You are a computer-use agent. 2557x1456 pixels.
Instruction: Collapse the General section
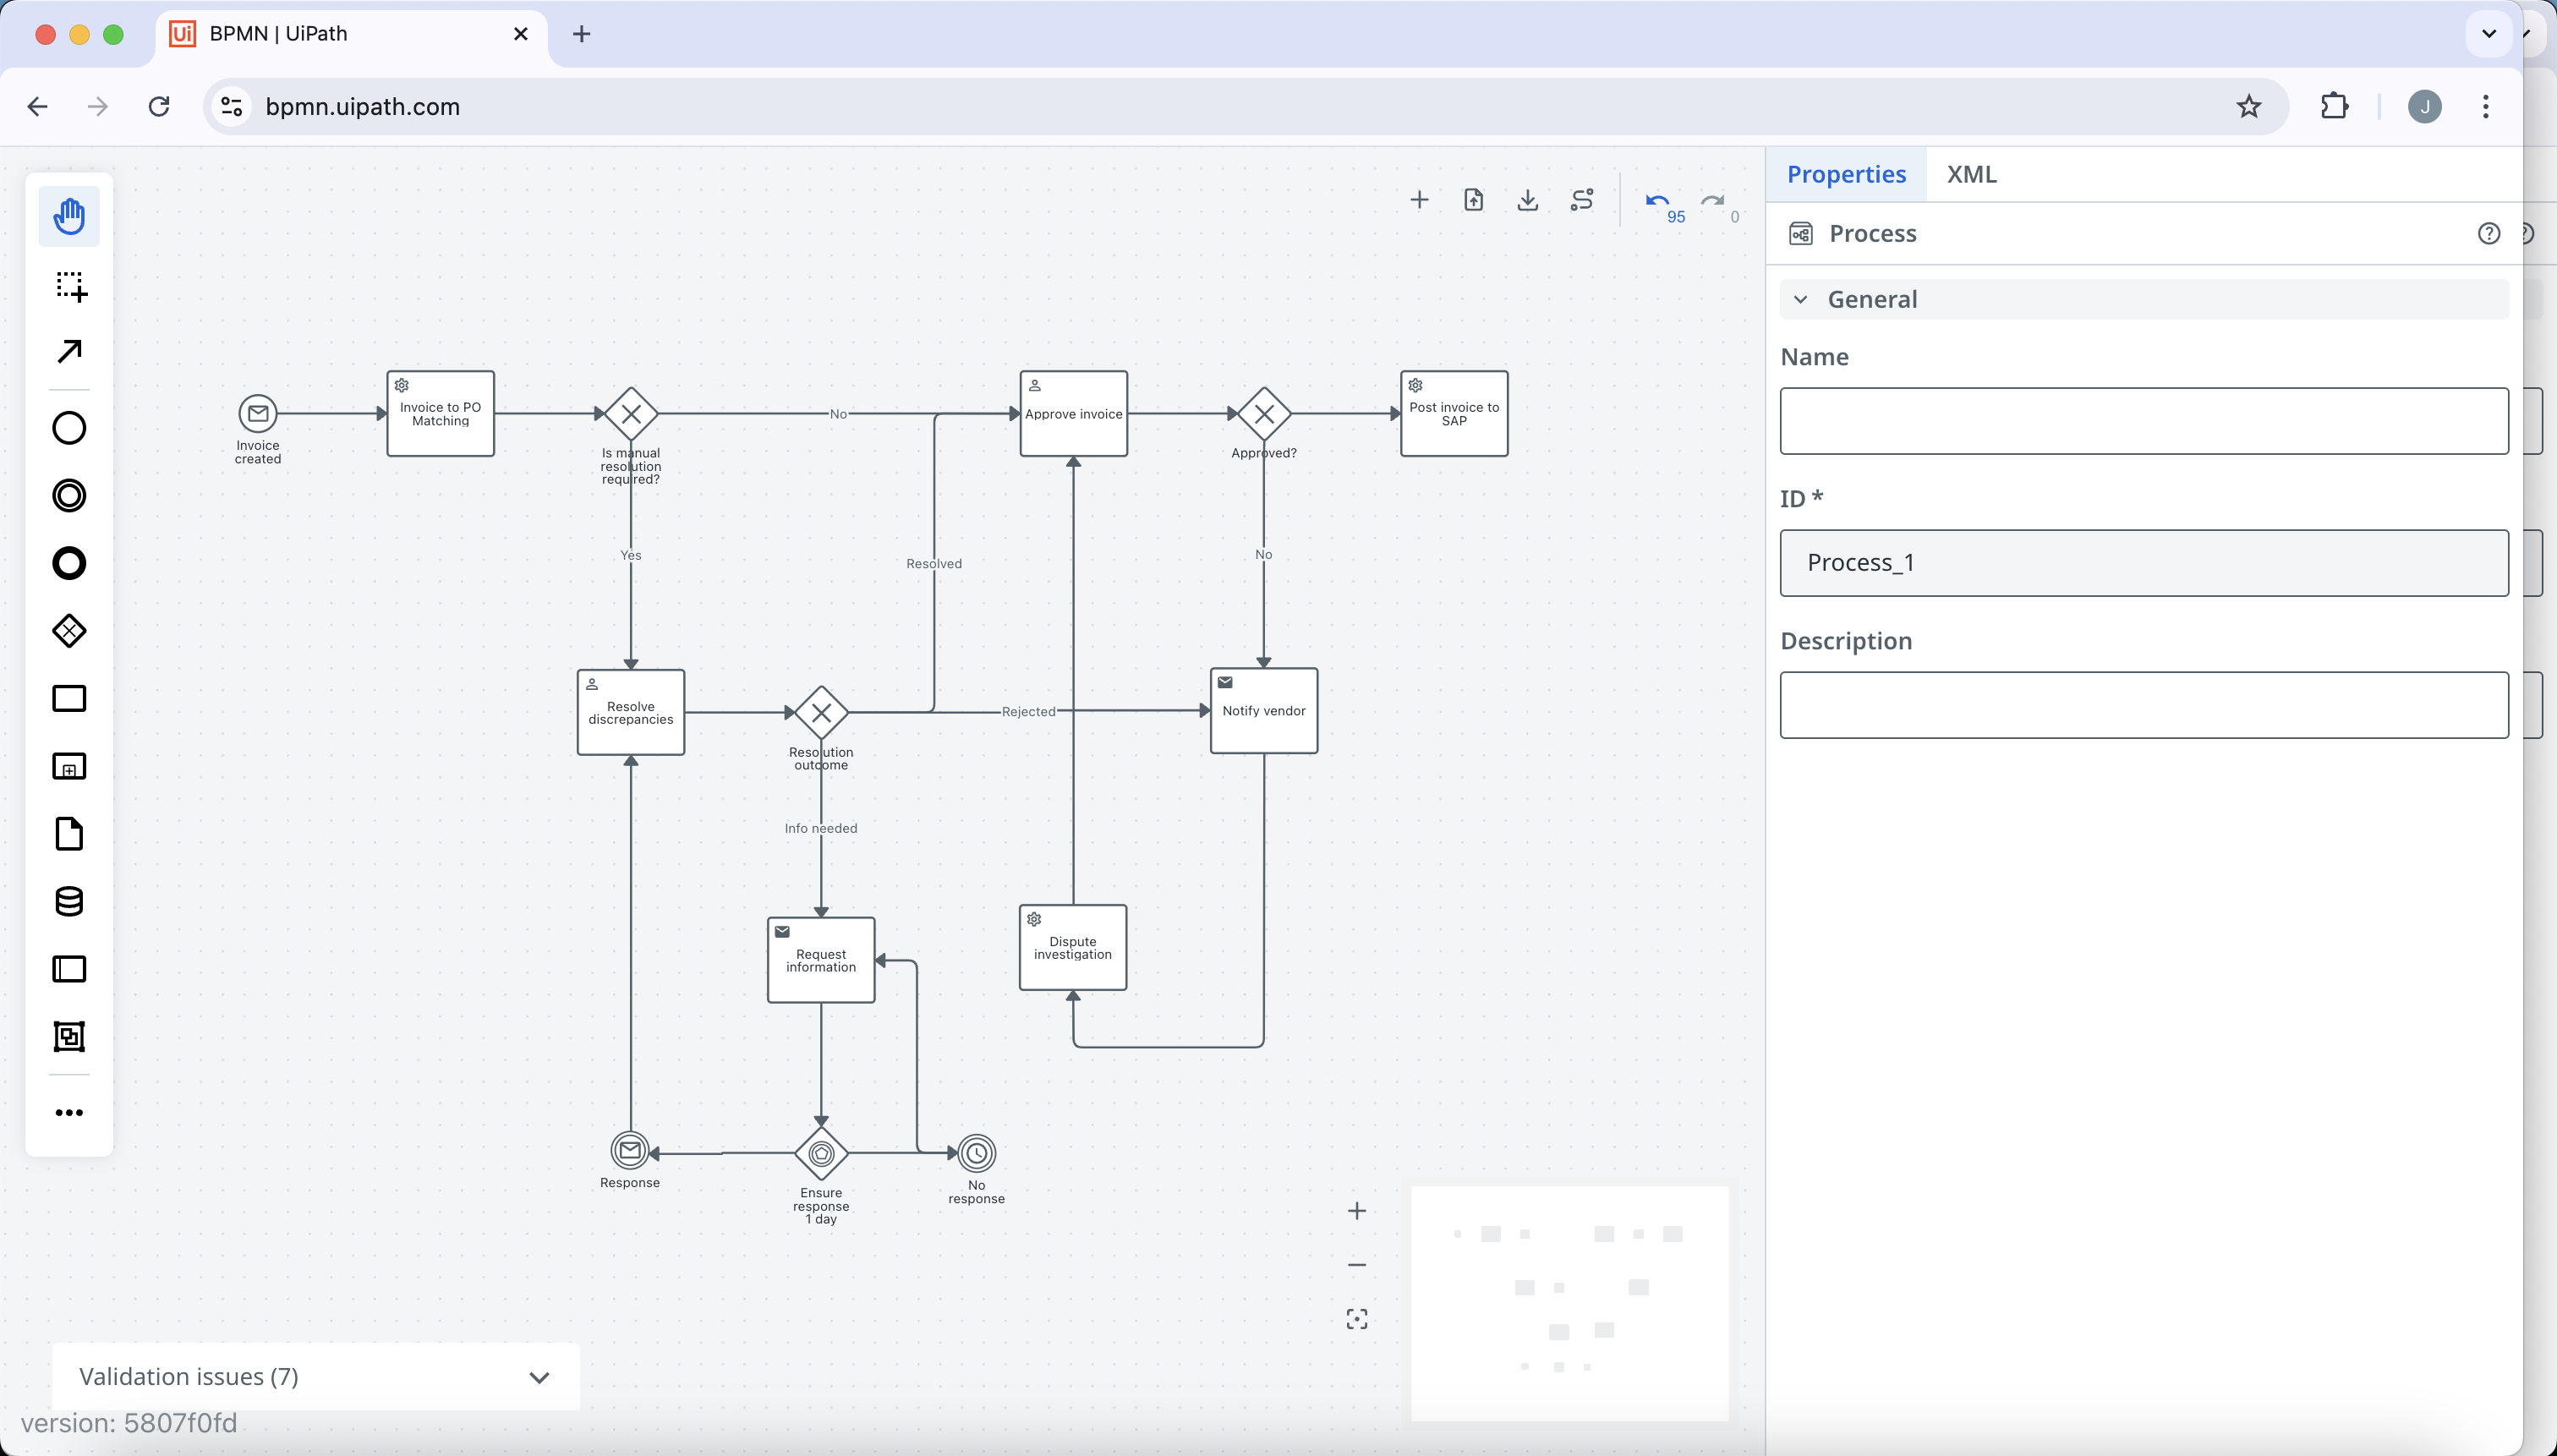point(2144,299)
